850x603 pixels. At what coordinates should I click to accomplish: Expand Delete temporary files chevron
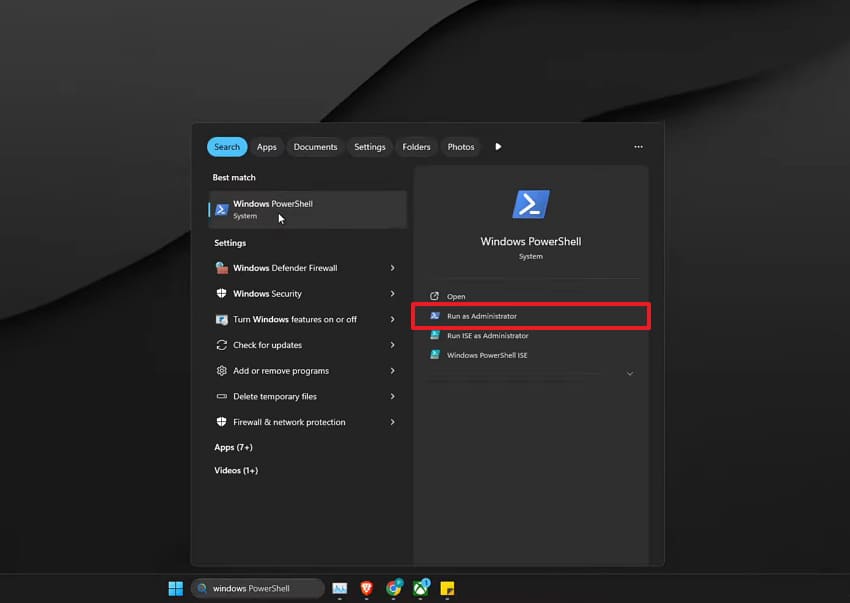[x=392, y=396]
